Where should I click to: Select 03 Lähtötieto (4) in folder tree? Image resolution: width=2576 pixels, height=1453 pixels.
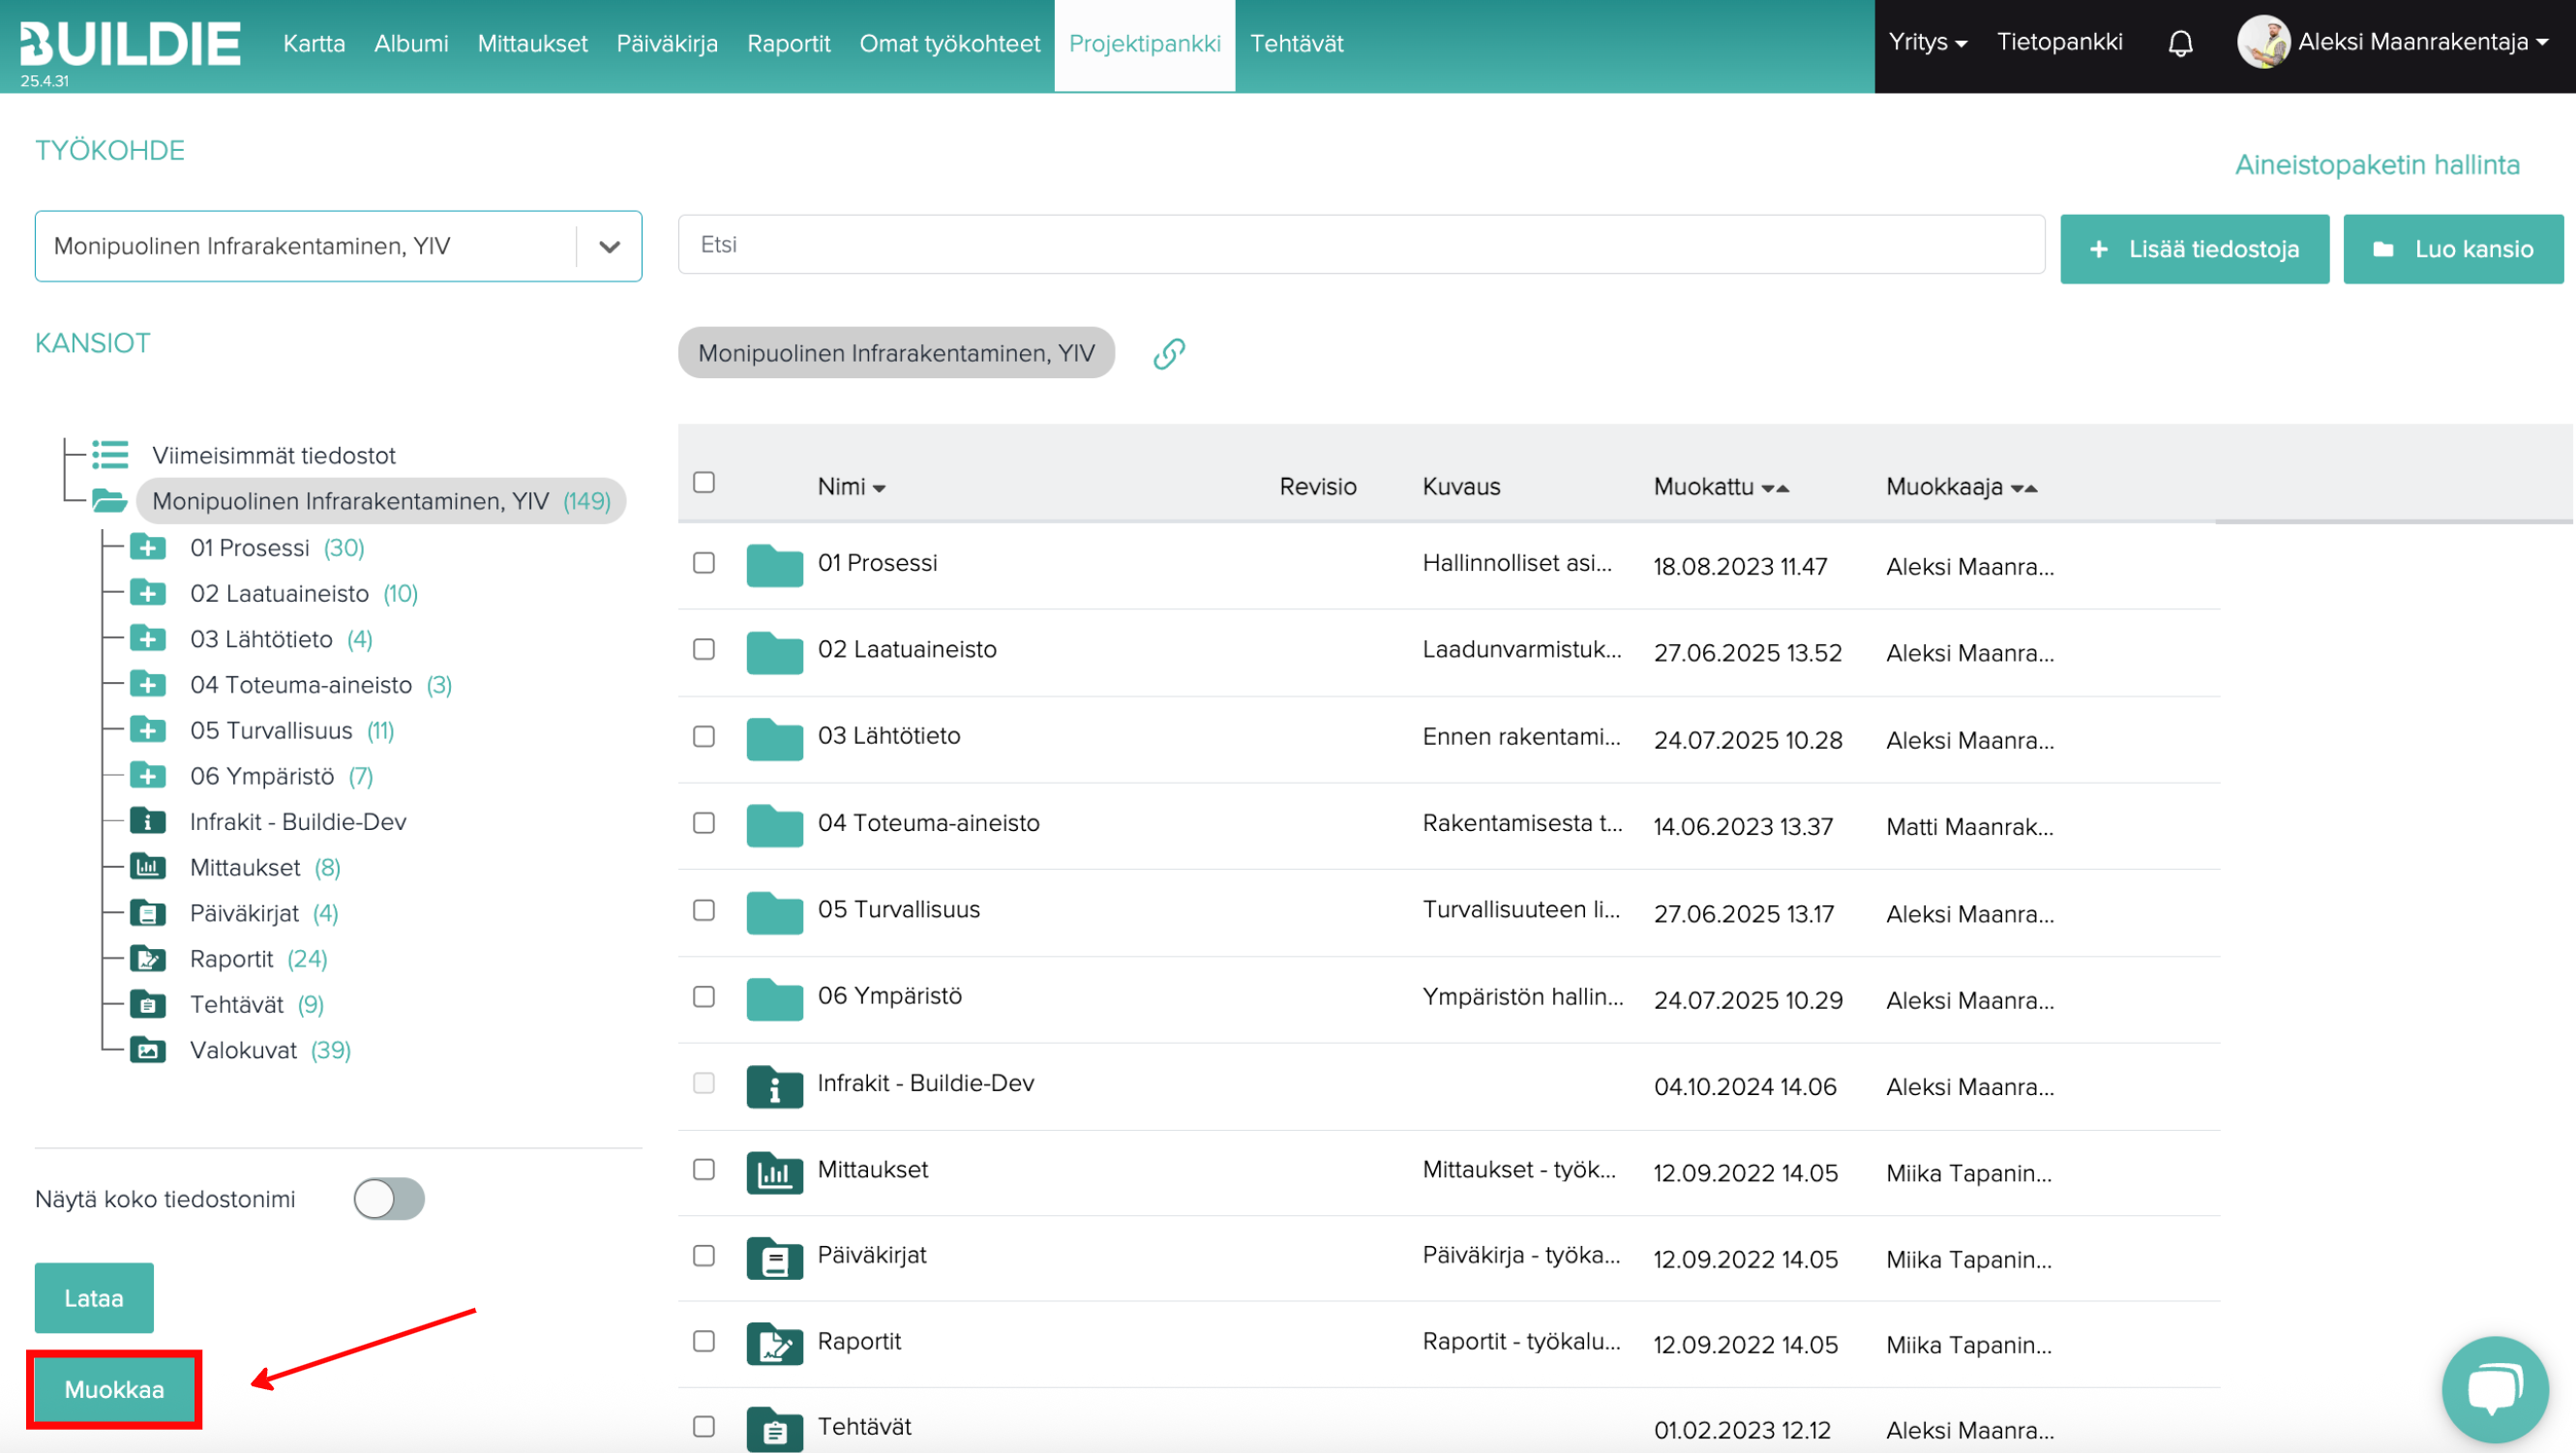281,639
